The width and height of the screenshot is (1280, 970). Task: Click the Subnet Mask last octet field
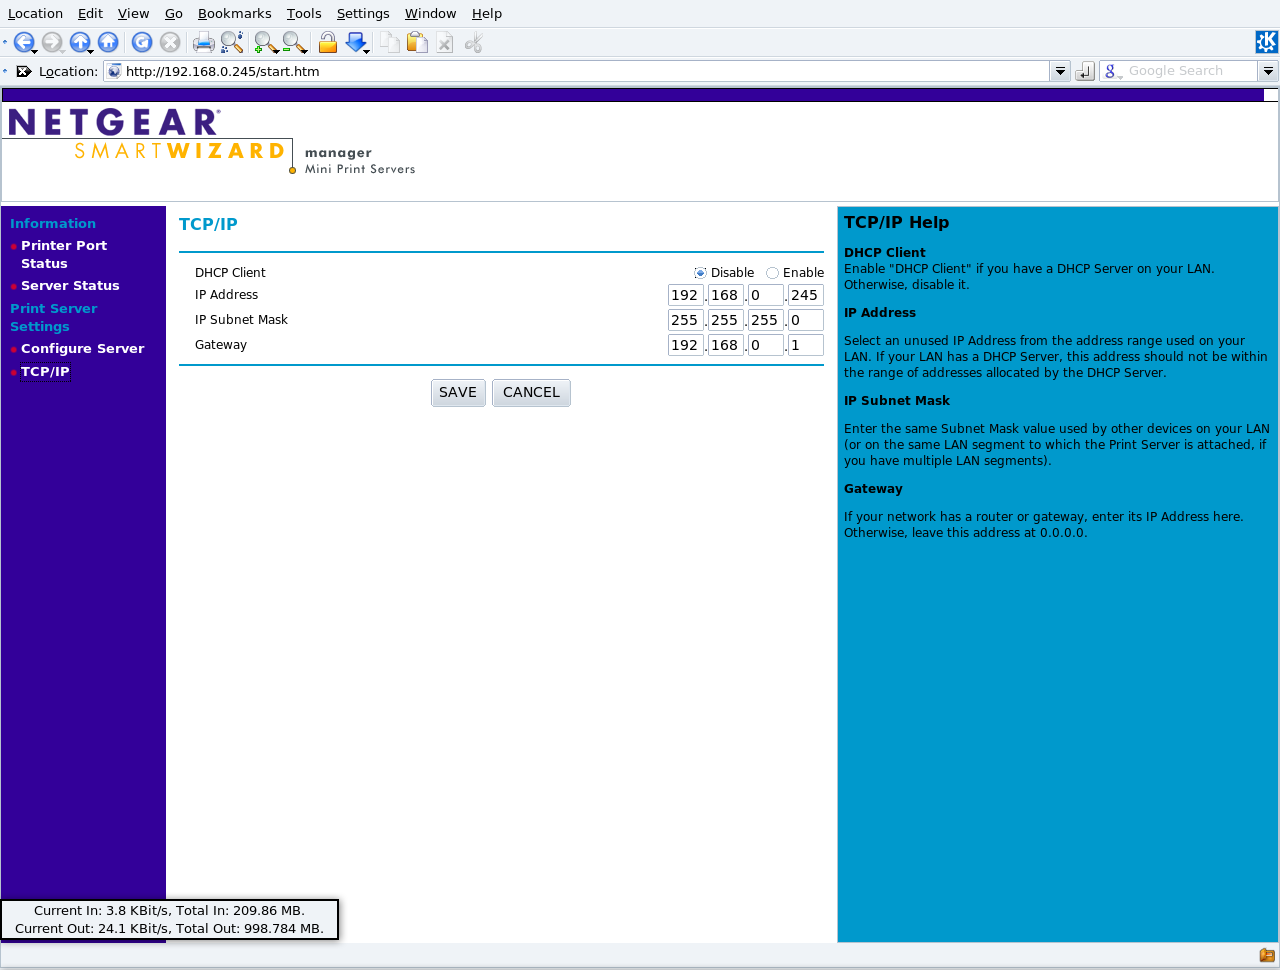pos(806,320)
